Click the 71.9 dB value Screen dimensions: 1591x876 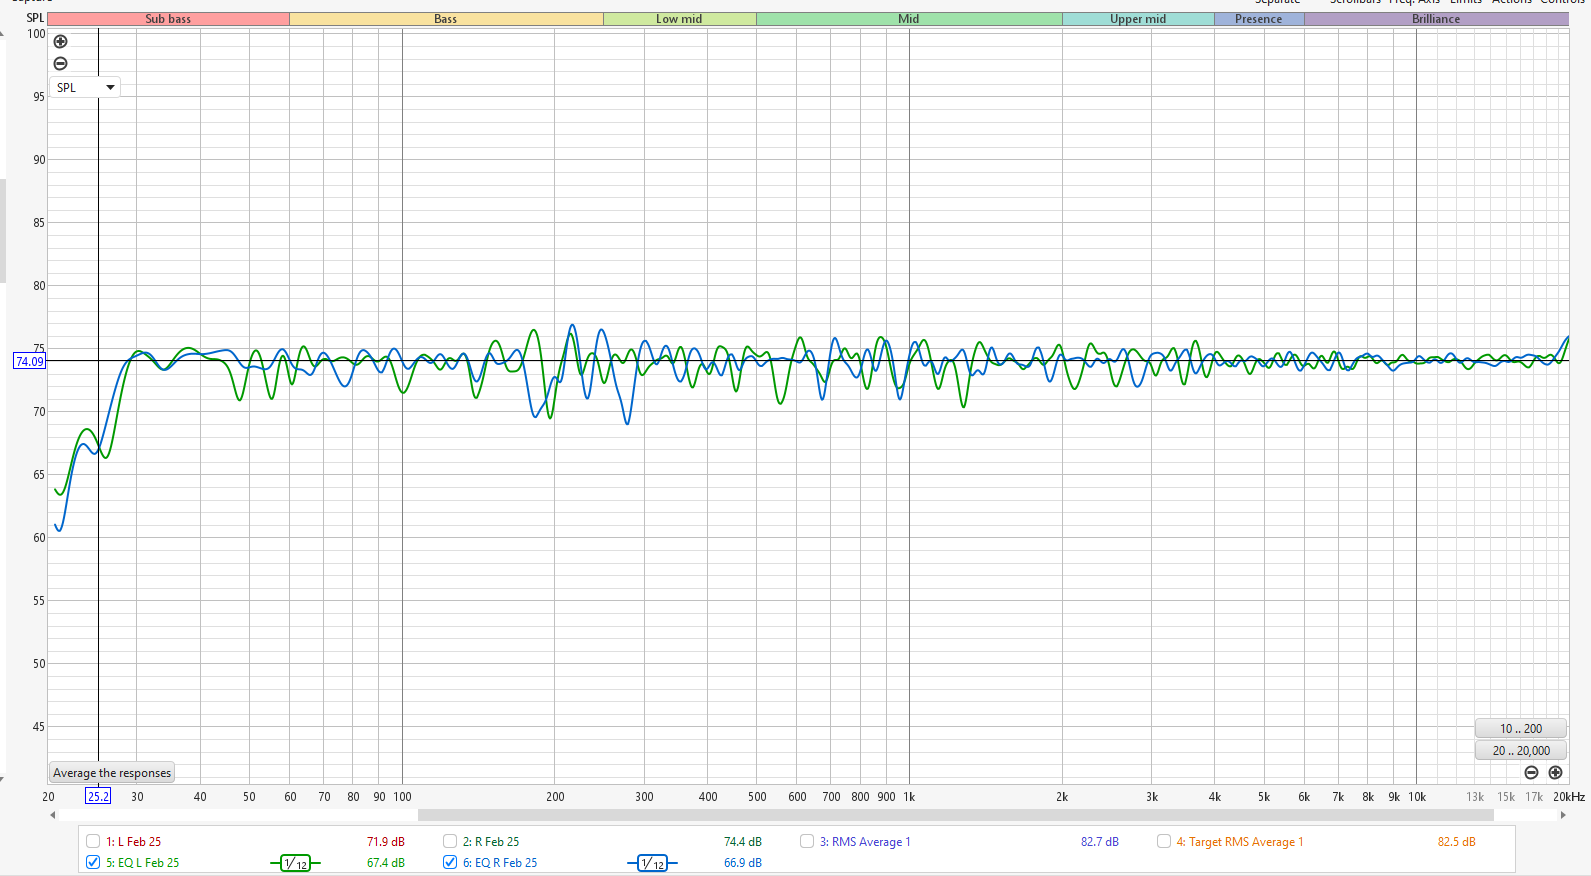(x=386, y=842)
